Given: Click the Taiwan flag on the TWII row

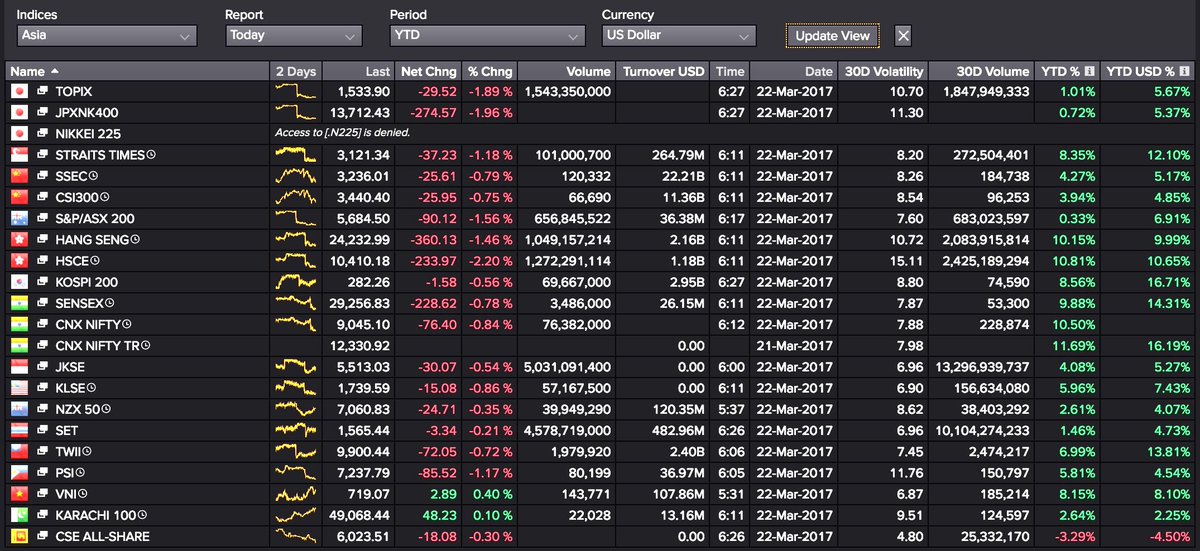Looking at the screenshot, I should coord(18,452).
